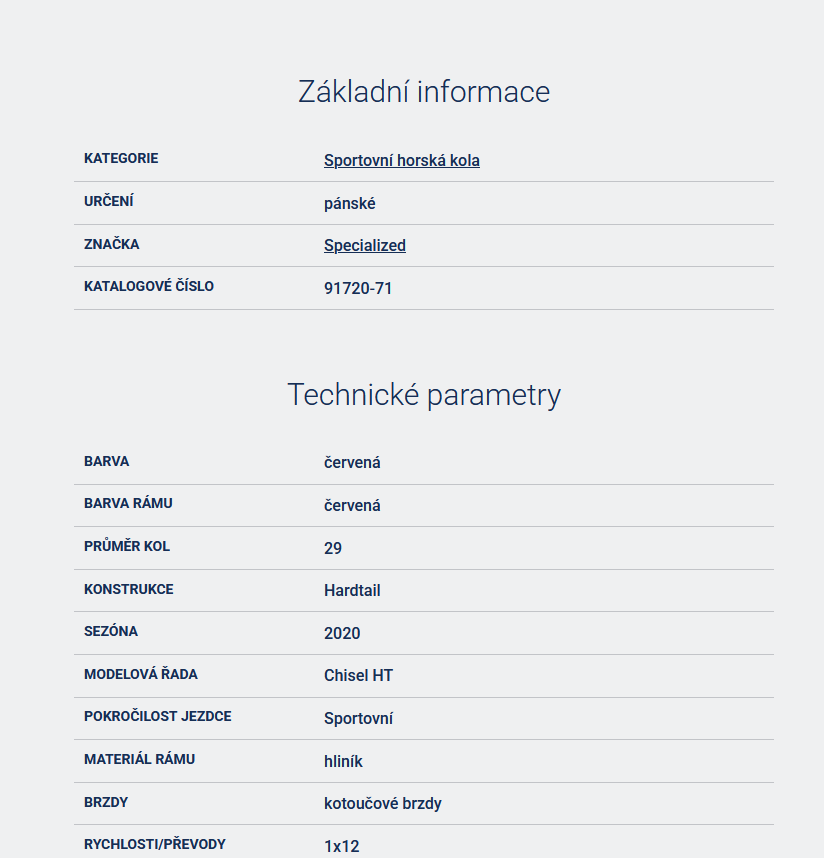Click the pánské value in Určení row
824x858 pixels.
click(x=349, y=203)
